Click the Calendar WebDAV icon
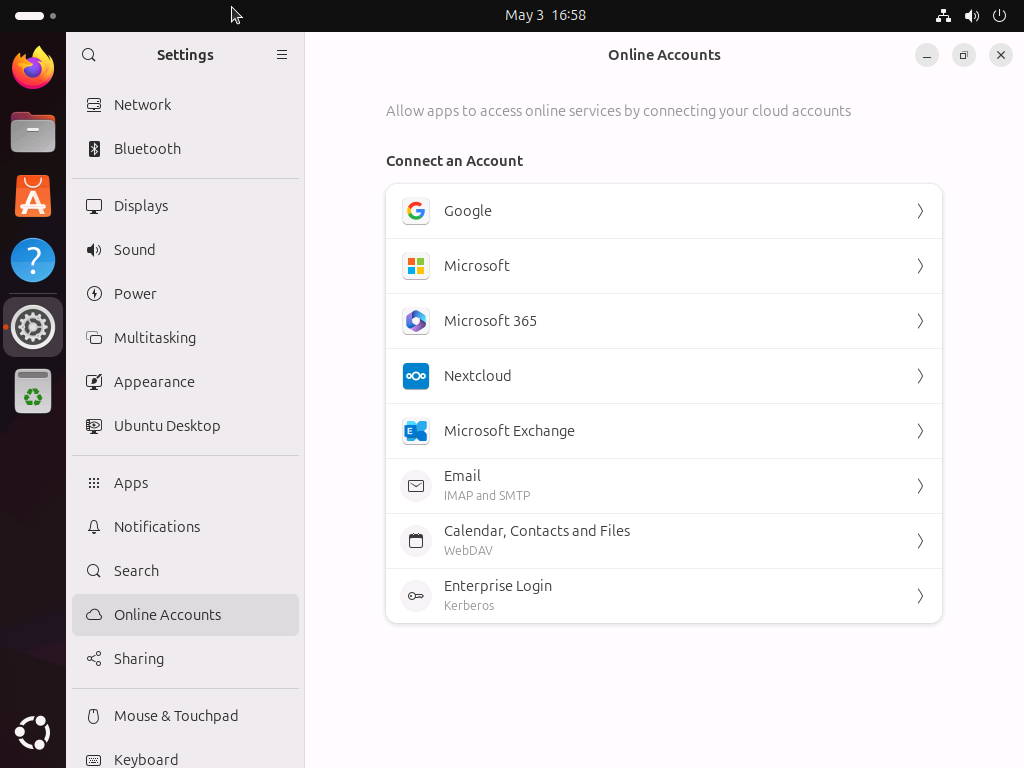Screen dimensions: 1024x768 pos(416,541)
